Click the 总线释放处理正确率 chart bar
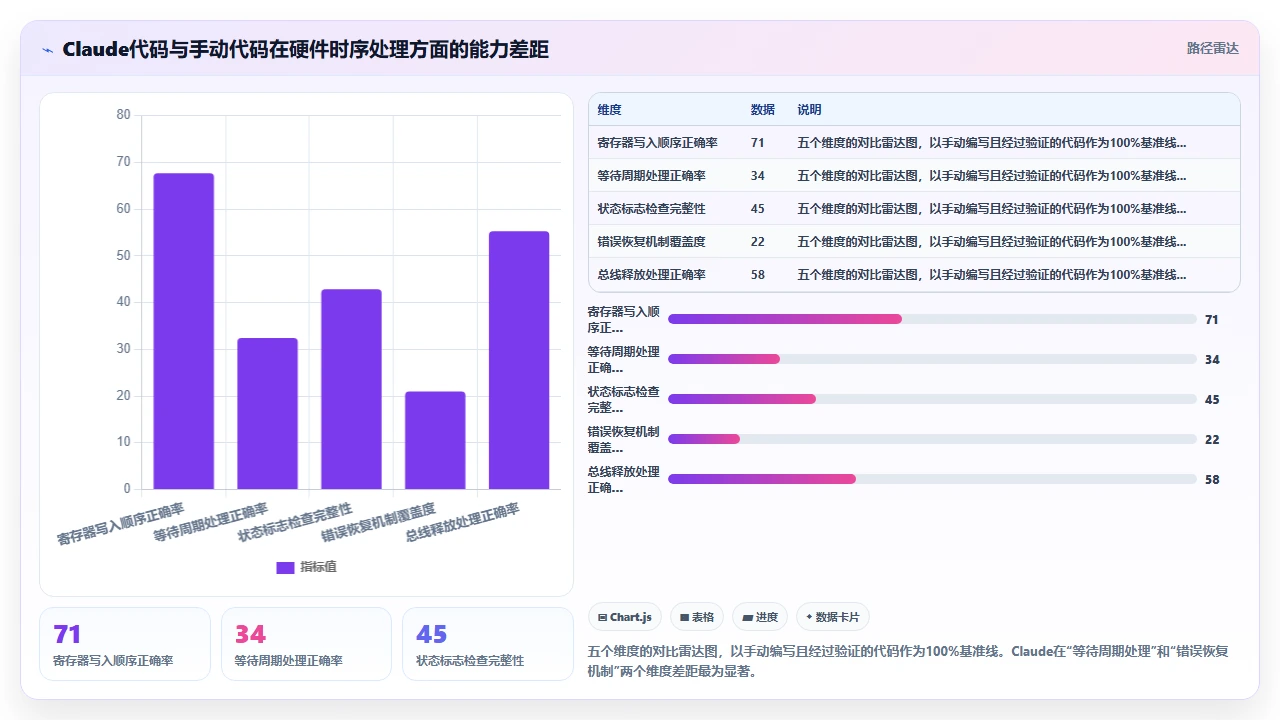 pyautogui.click(x=519, y=360)
